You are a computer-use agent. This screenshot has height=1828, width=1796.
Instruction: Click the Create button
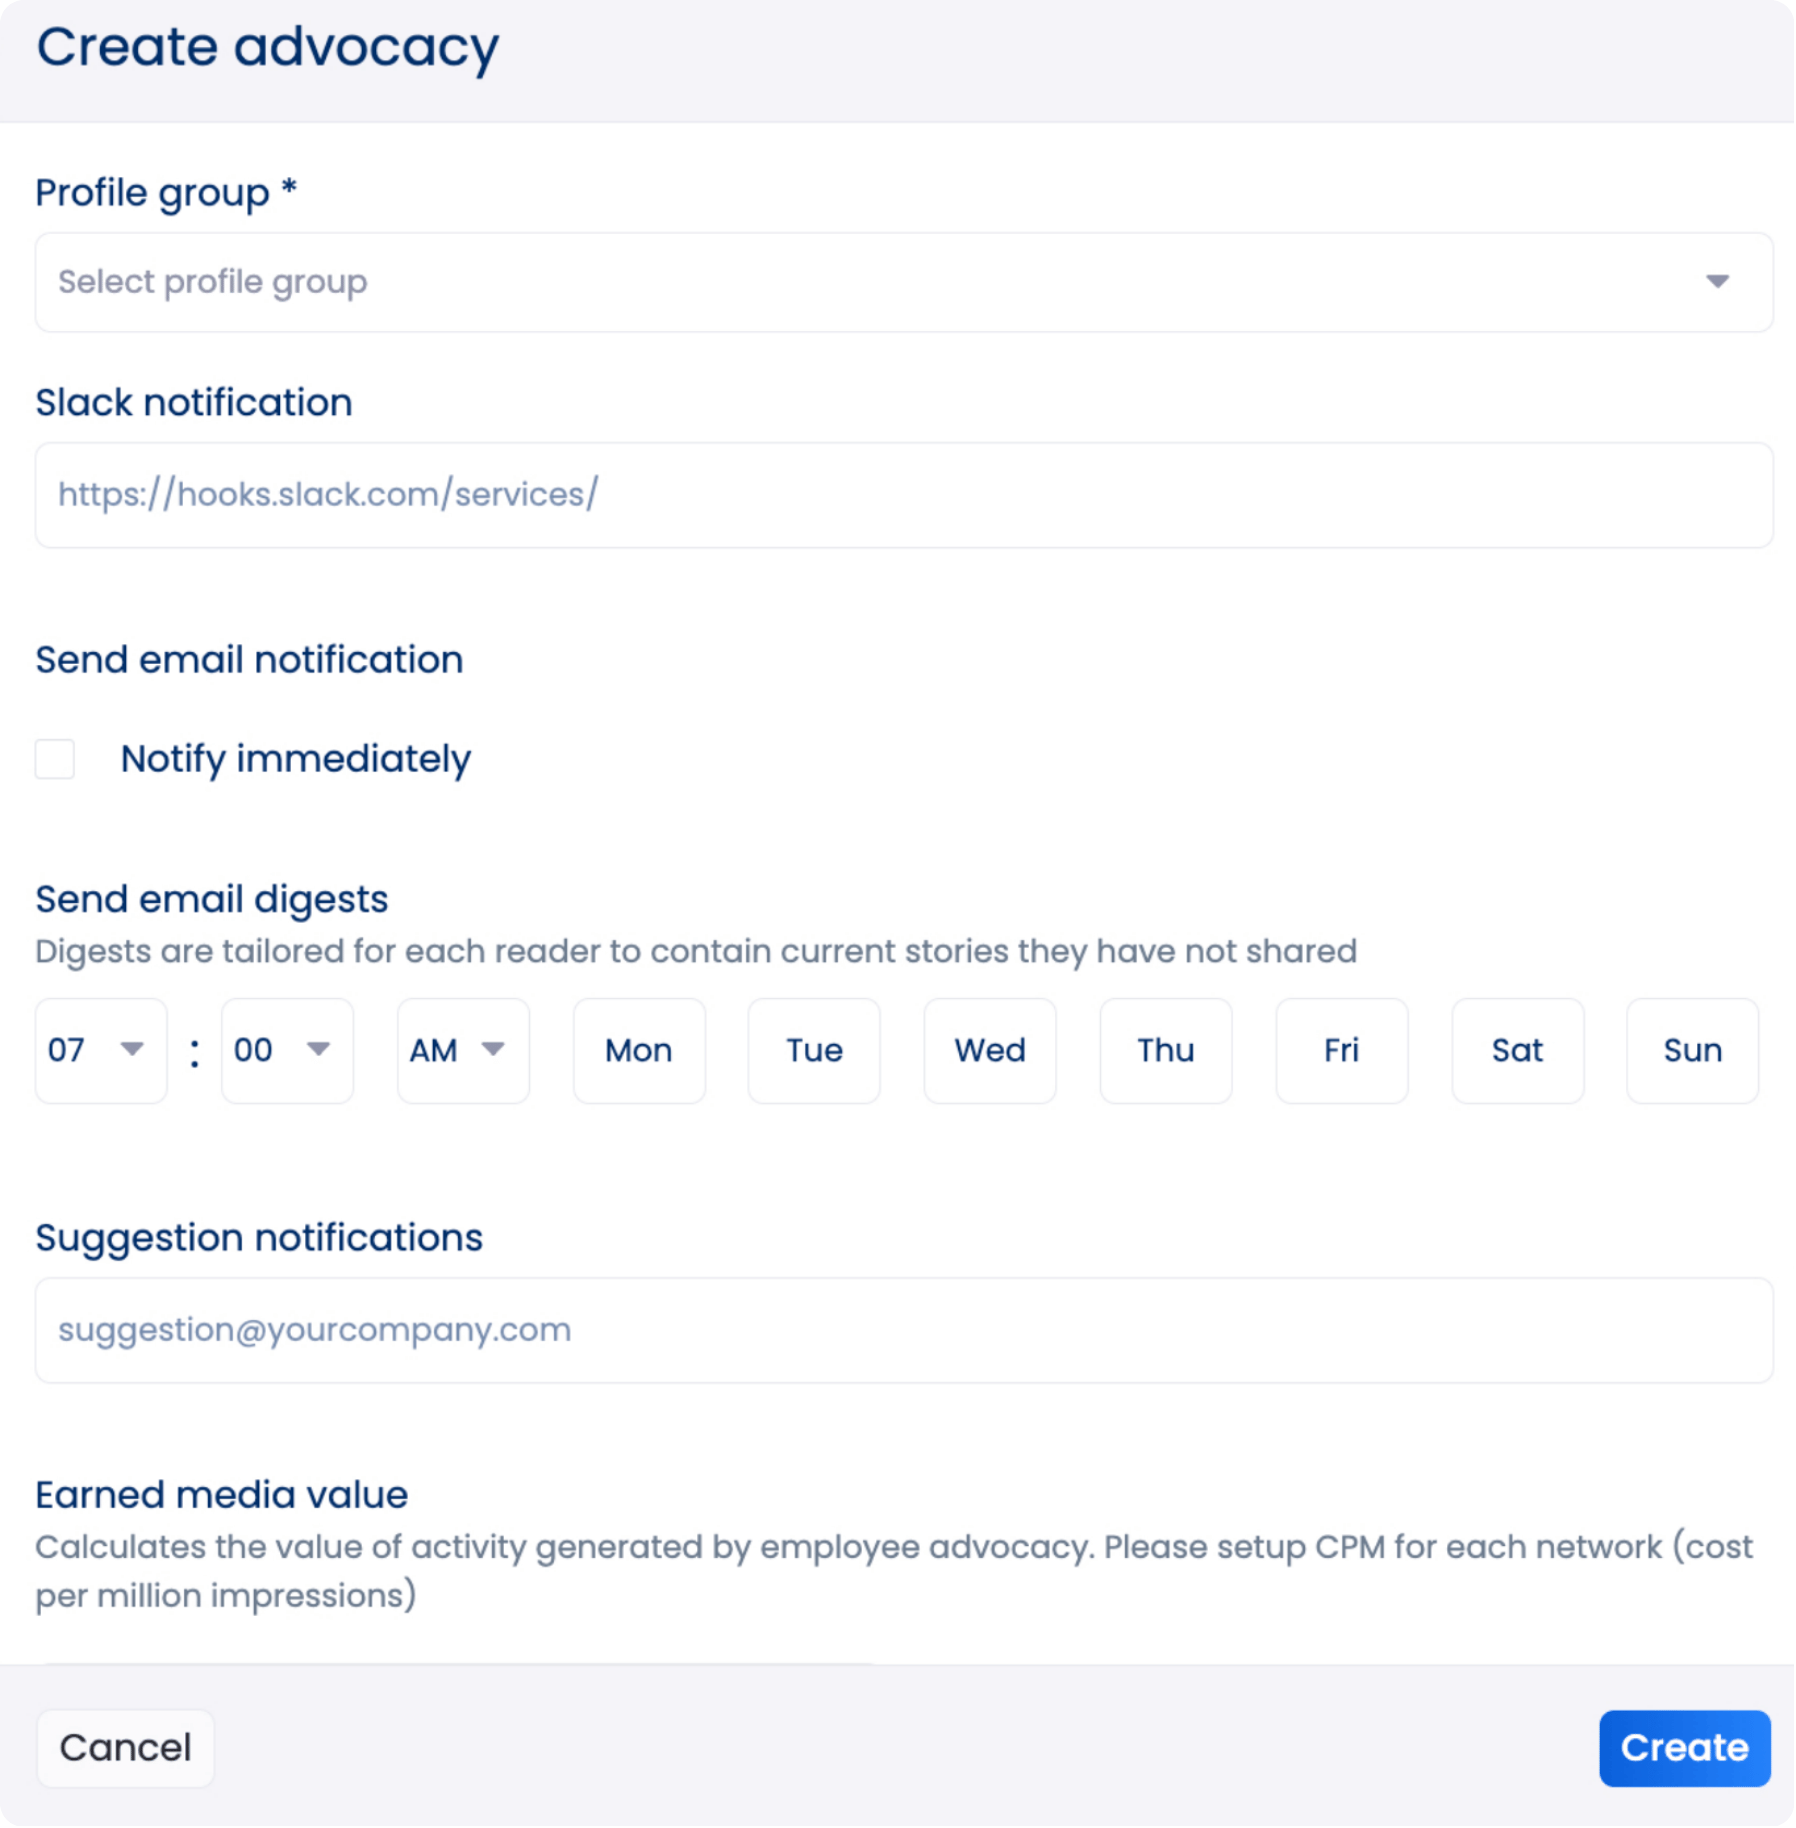tap(1684, 1747)
